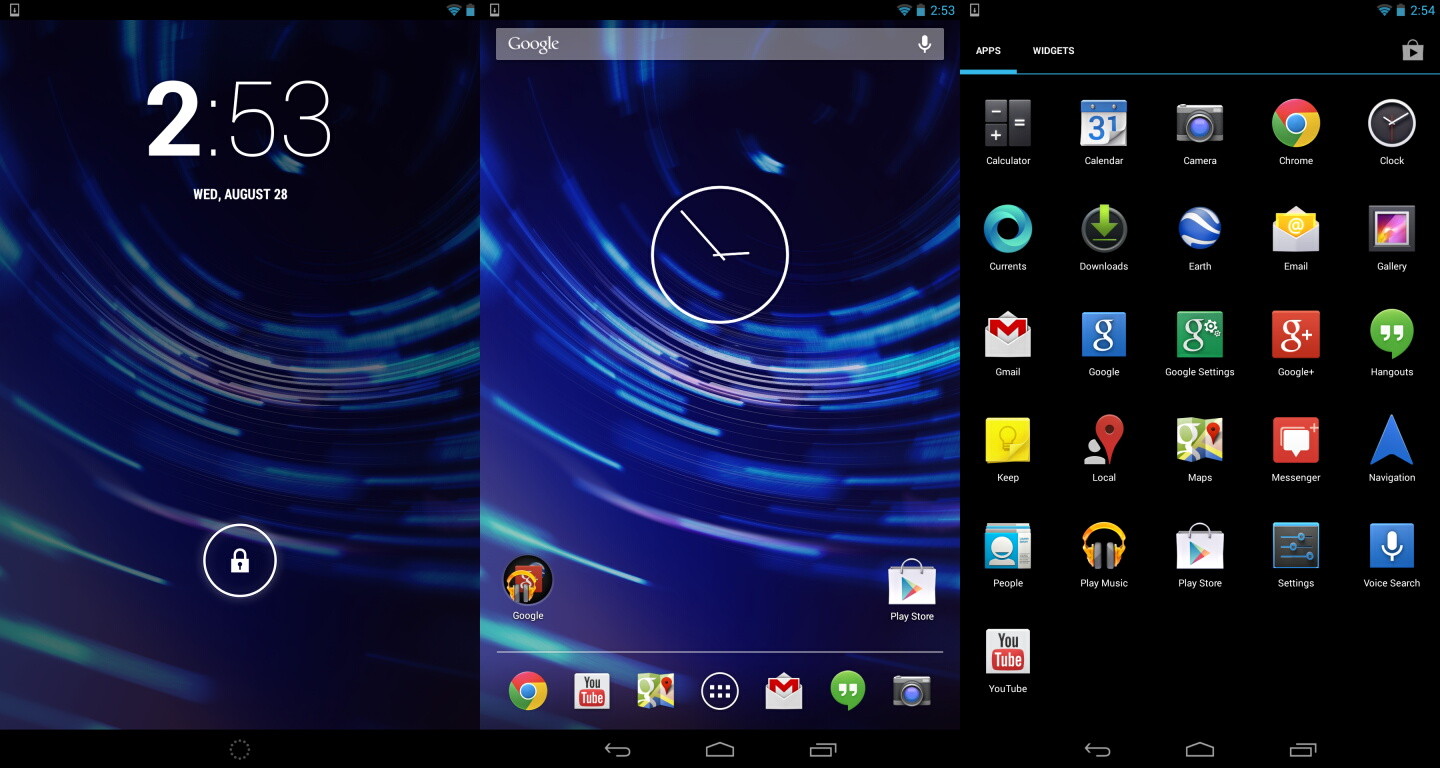Open the Calendar app
1440x768 pixels.
[x=1104, y=124]
